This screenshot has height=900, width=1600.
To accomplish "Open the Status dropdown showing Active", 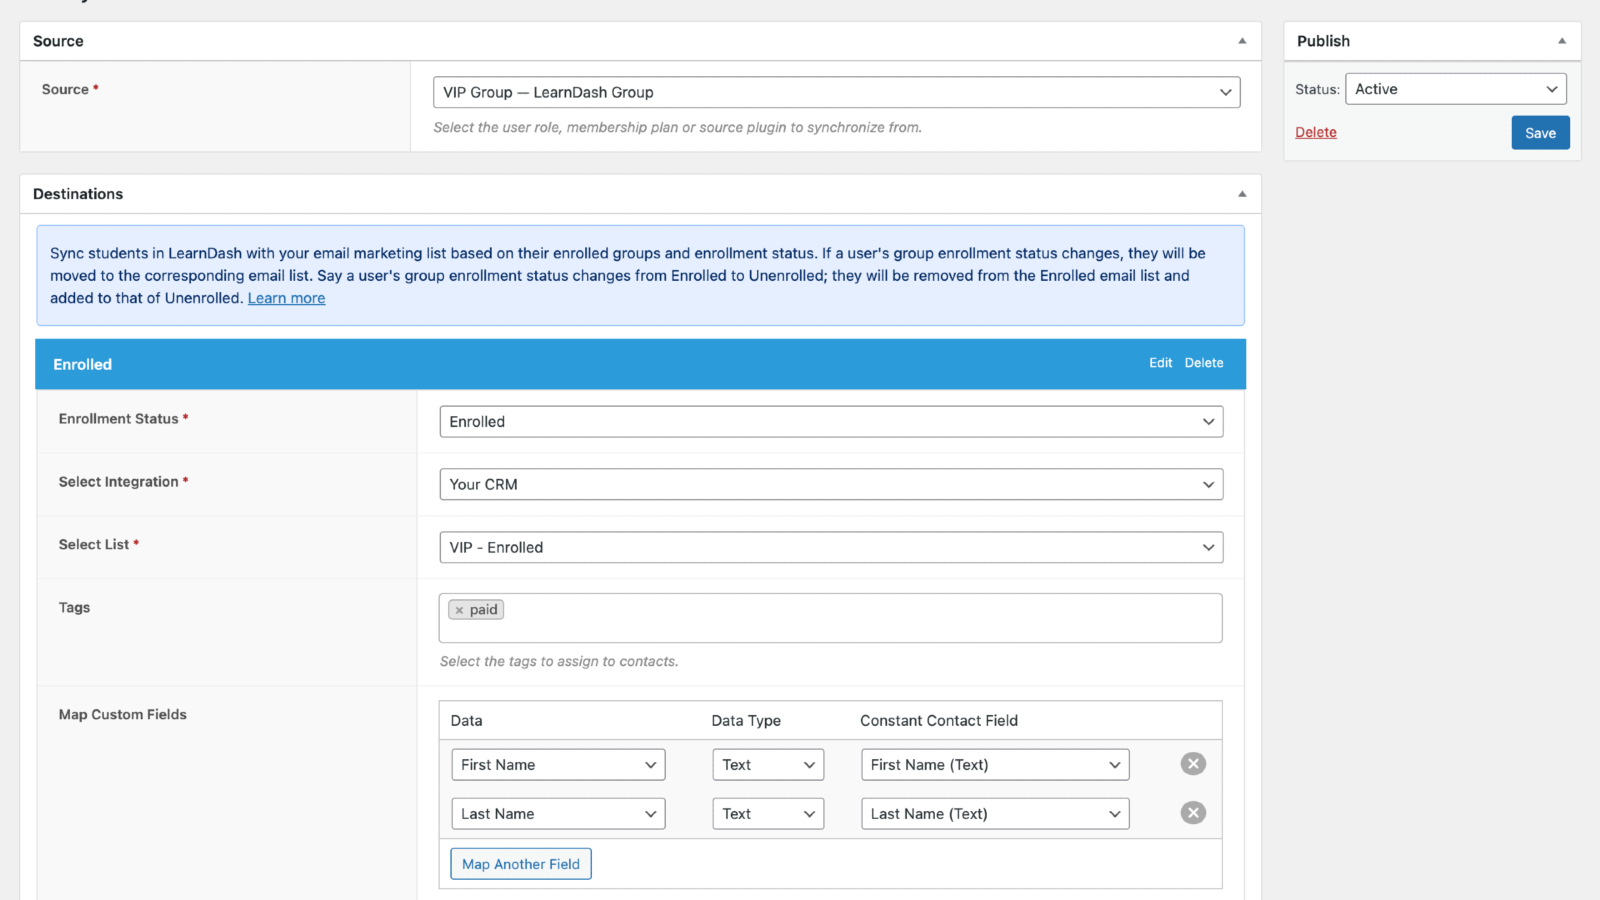I will [1455, 89].
